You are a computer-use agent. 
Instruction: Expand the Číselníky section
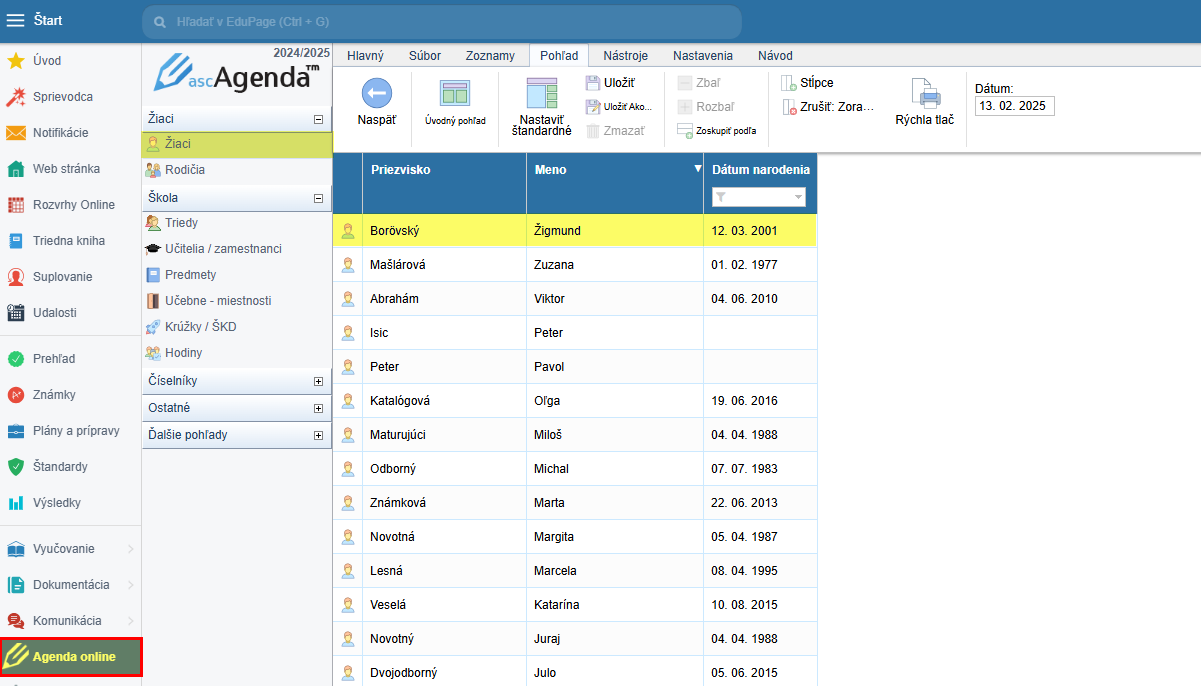[318, 381]
